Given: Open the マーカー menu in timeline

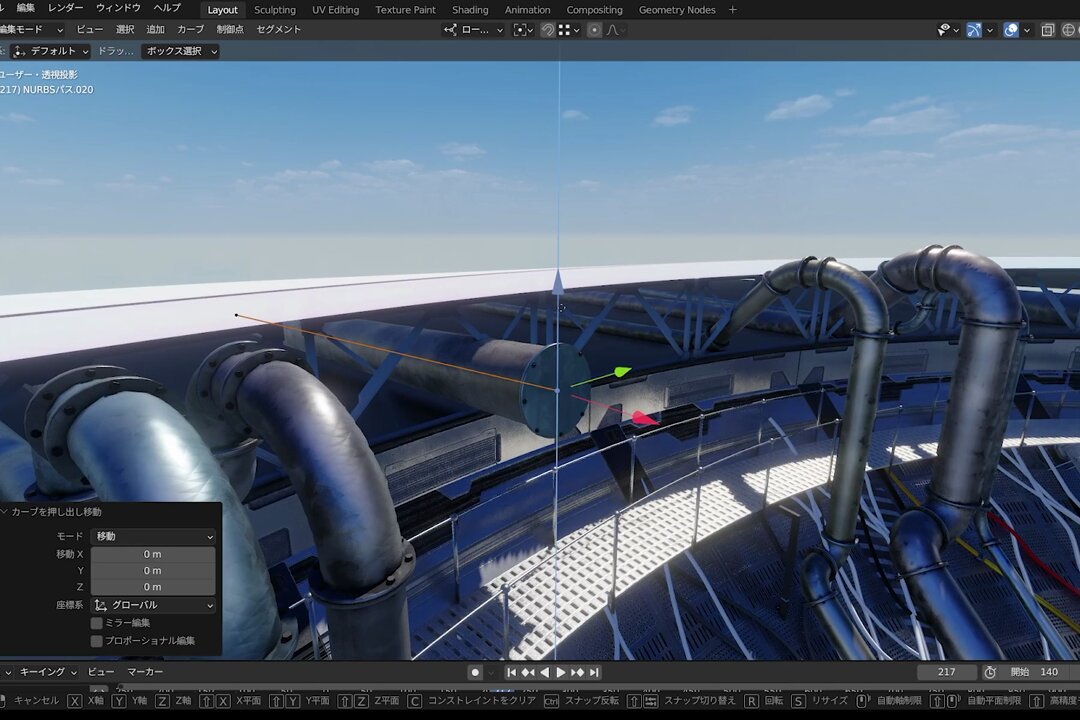Looking at the screenshot, I should pos(145,672).
